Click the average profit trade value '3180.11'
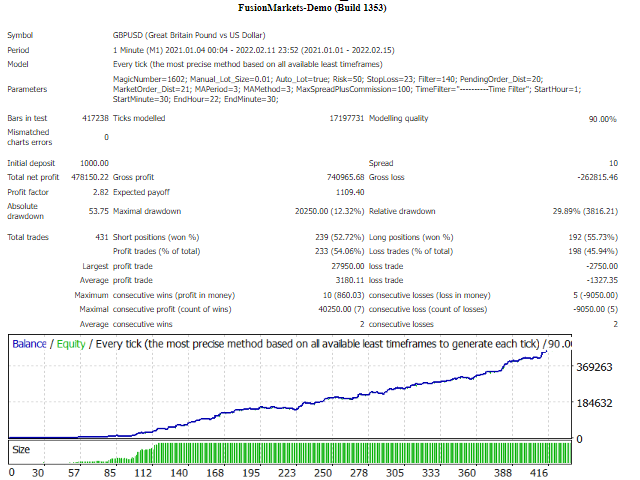Image resolution: width=640 pixels, height=480 pixels. click(x=350, y=280)
